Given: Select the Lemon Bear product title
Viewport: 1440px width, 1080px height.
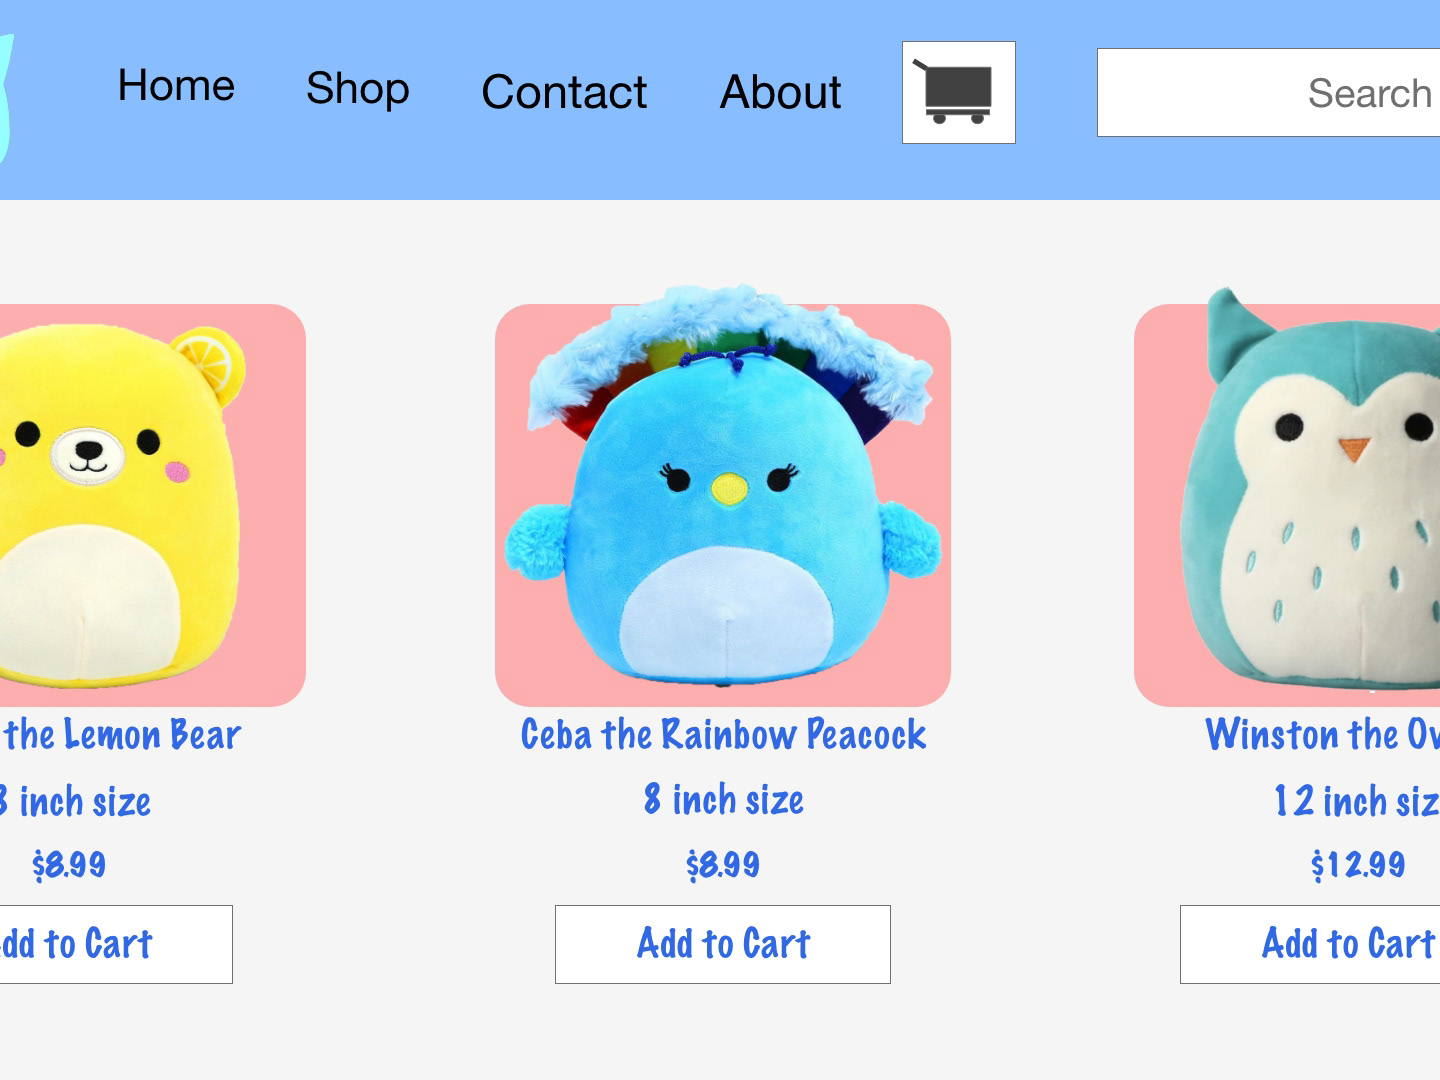Looking at the screenshot, I should [122, 735].
